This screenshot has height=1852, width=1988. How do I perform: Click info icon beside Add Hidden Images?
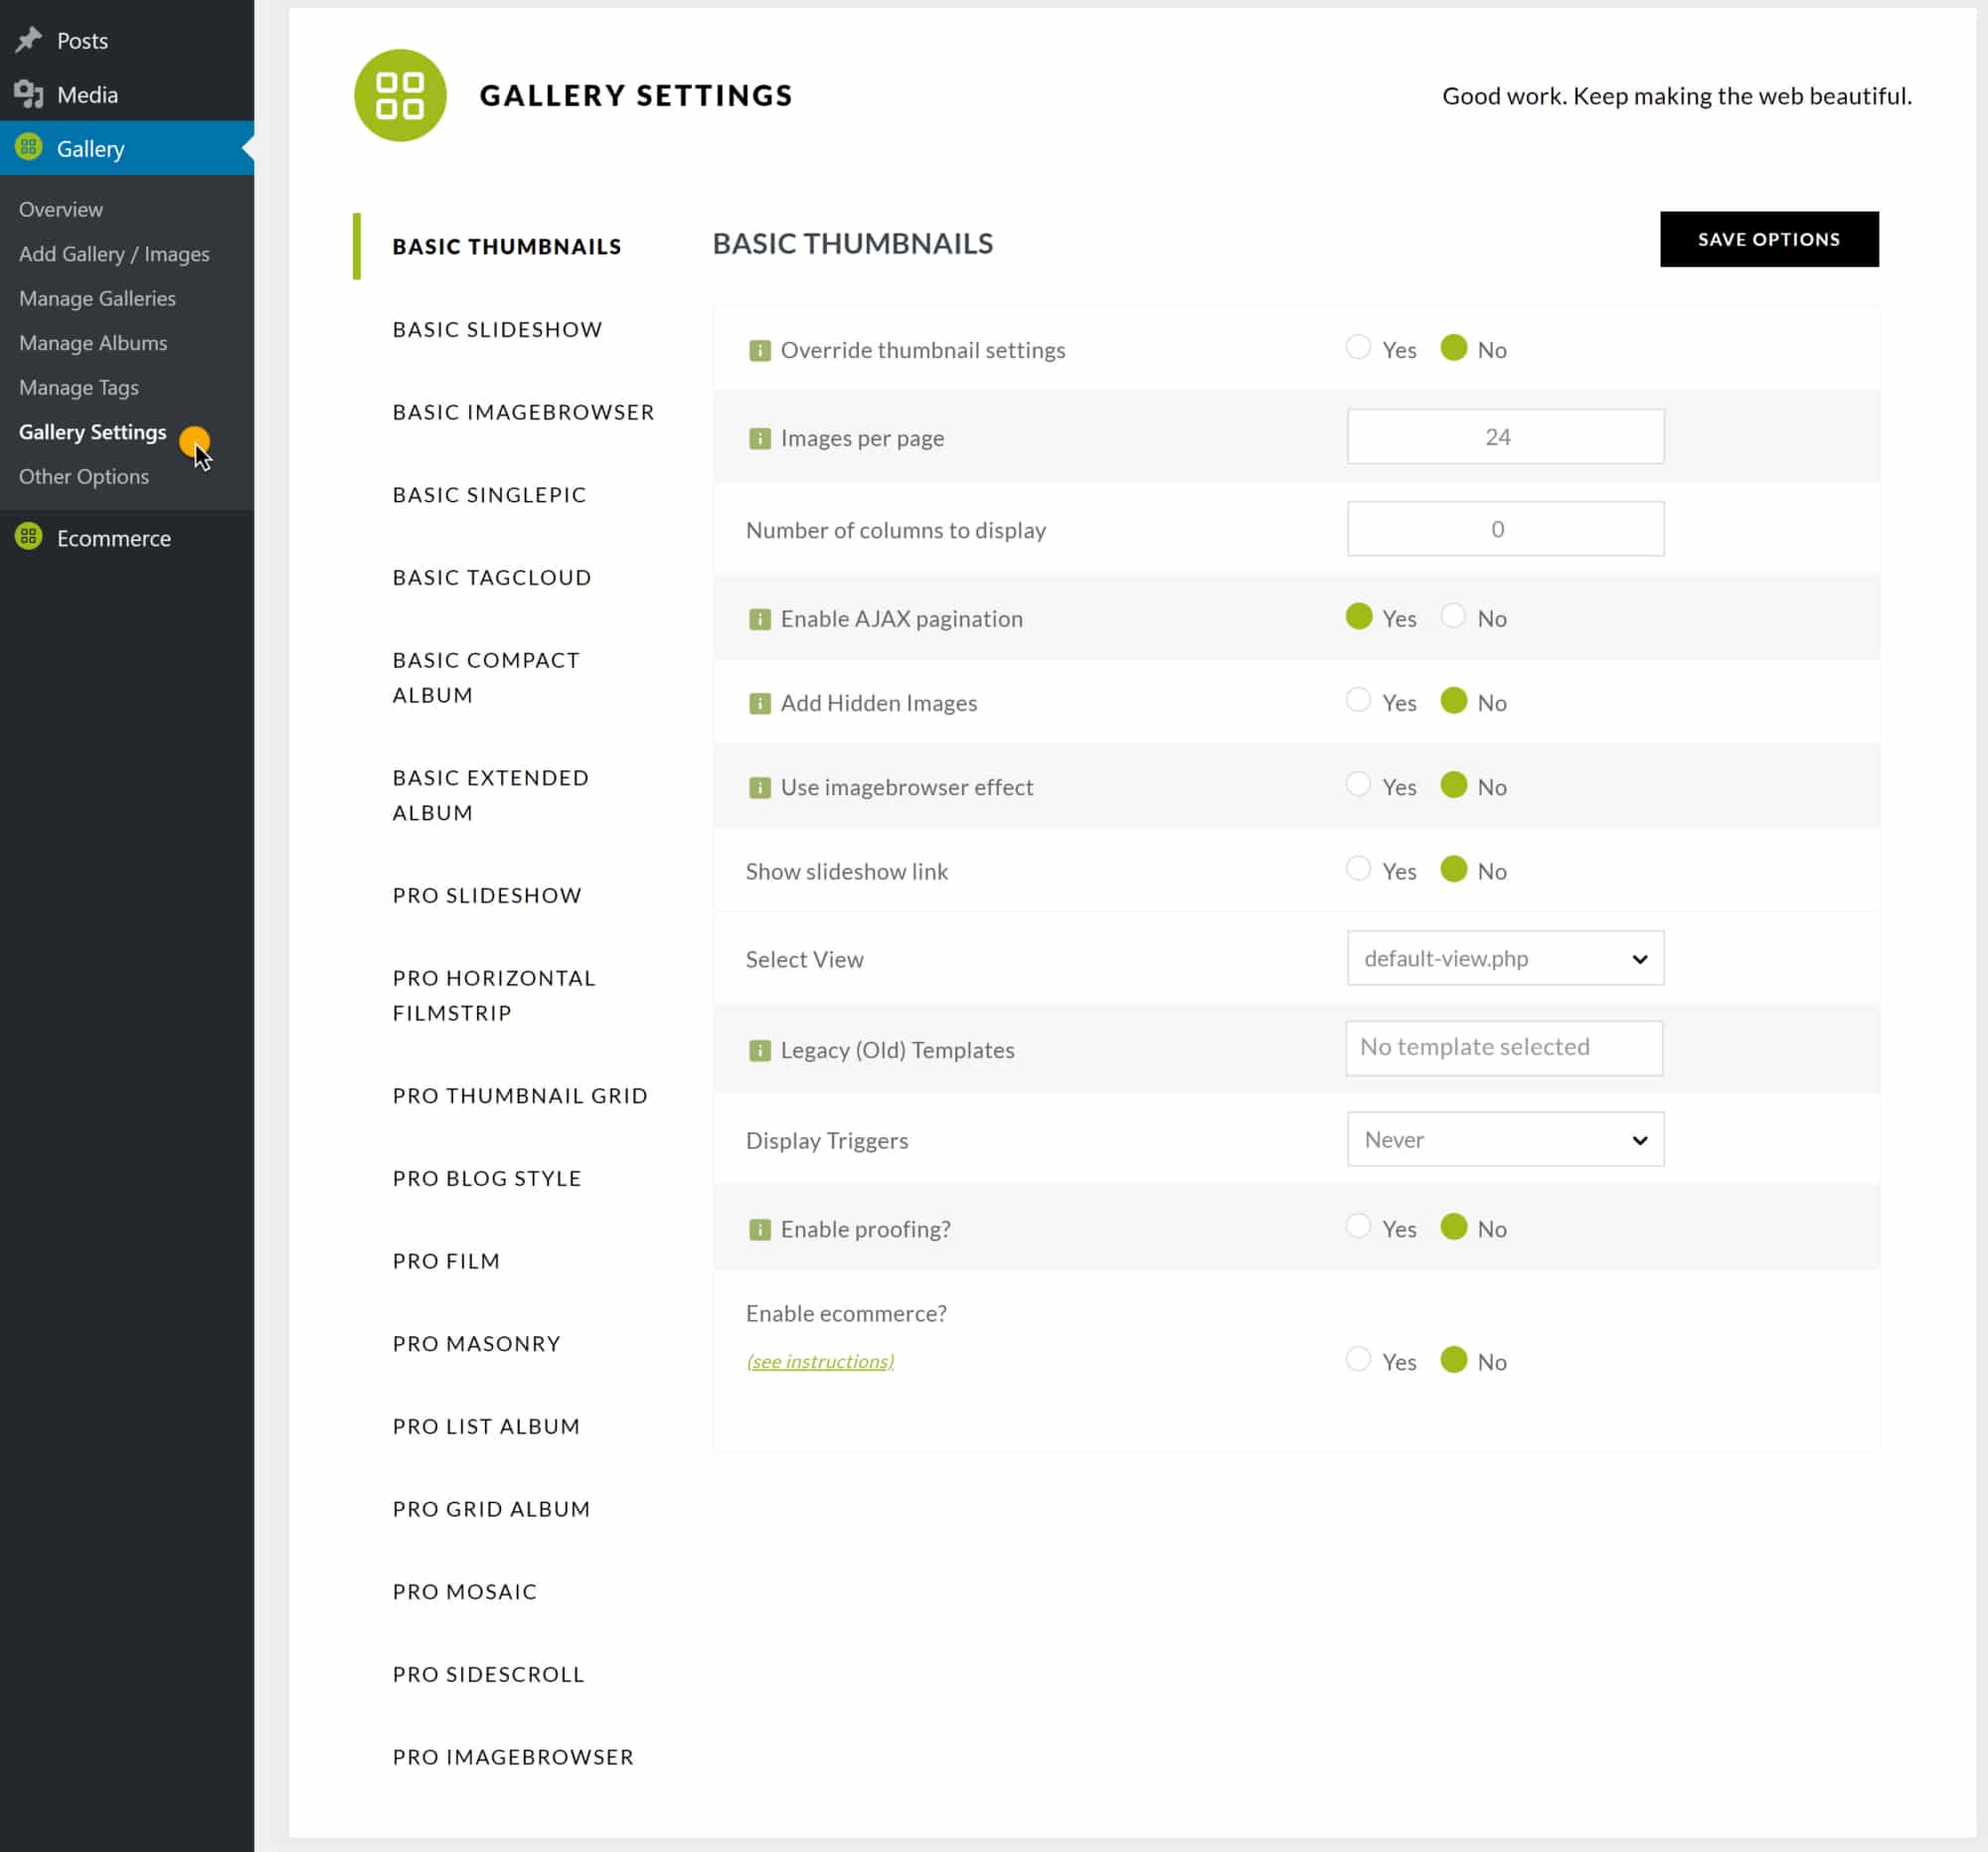[x=759, y=703]
